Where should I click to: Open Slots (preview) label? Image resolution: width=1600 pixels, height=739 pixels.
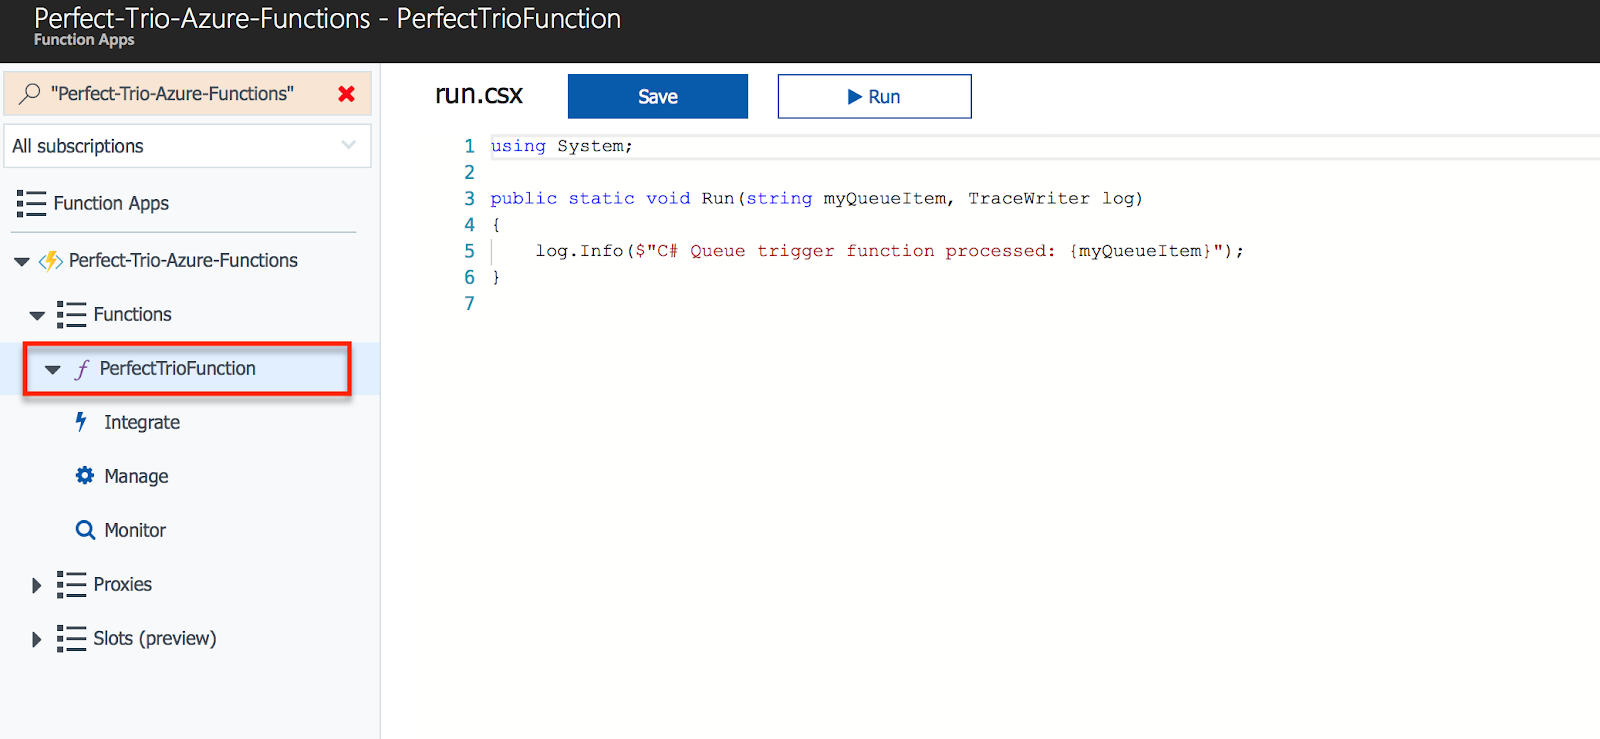[x=154, y=639]
